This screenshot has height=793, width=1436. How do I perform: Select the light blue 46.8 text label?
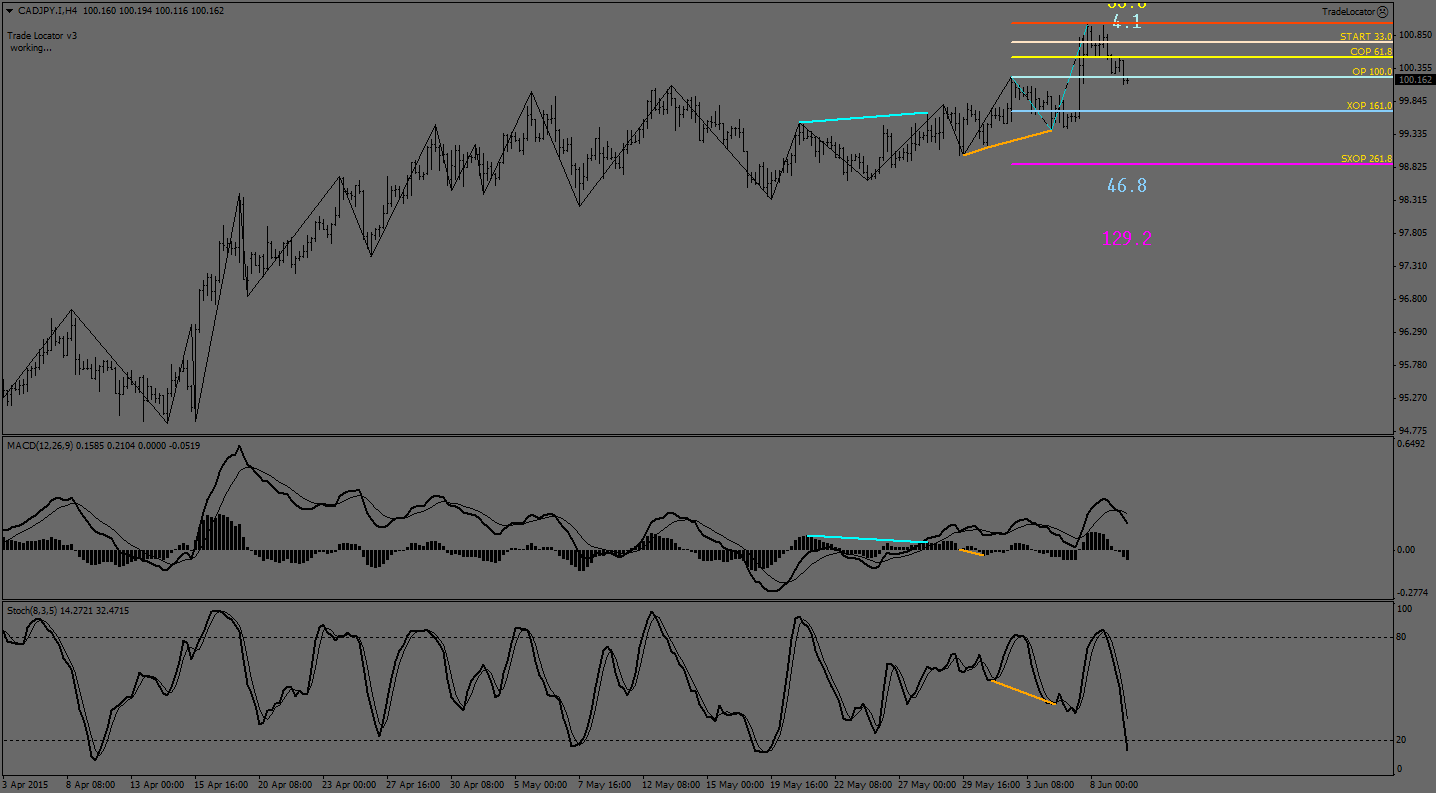[1126, 185]
